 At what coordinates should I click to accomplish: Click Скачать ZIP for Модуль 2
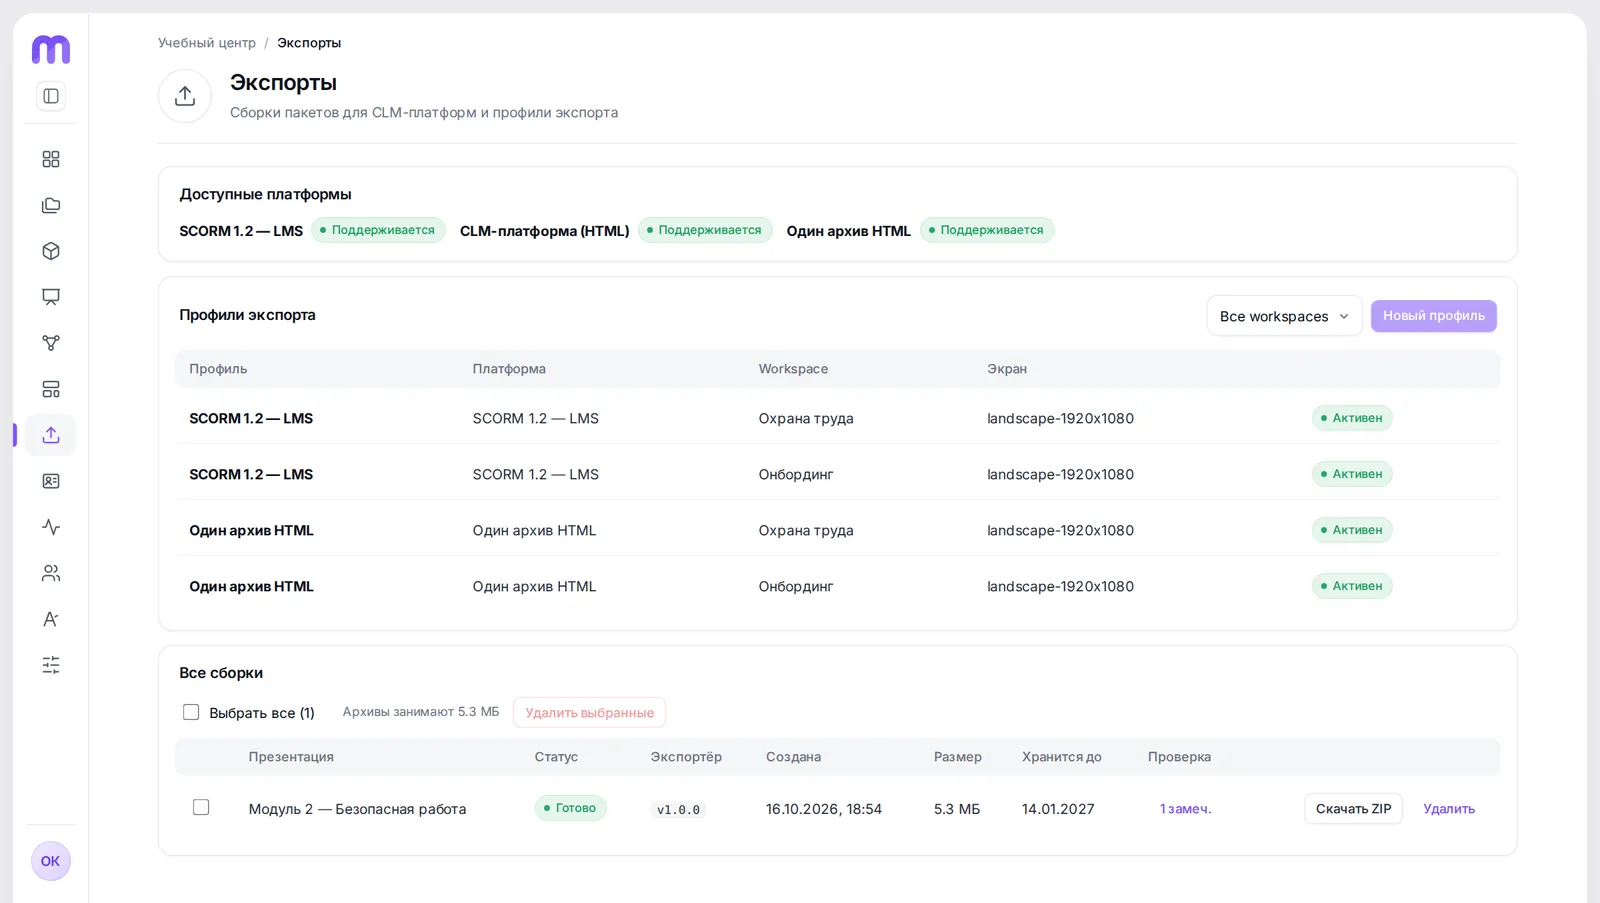(x=1353, y=808)
